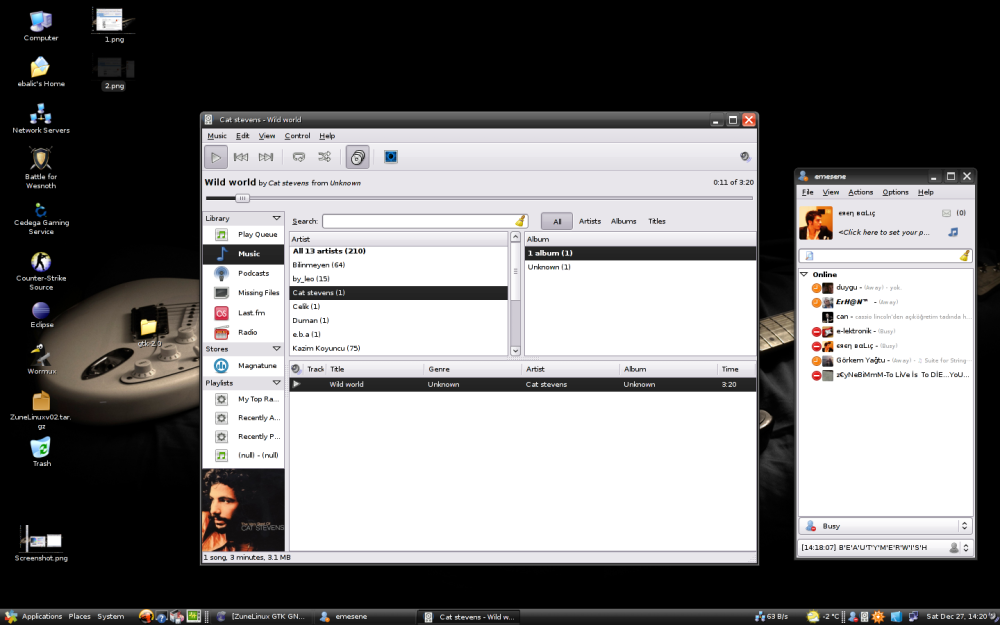
Task: Select the Unknown (1) album
Action: pyautogui.click(x=640, y=267)
